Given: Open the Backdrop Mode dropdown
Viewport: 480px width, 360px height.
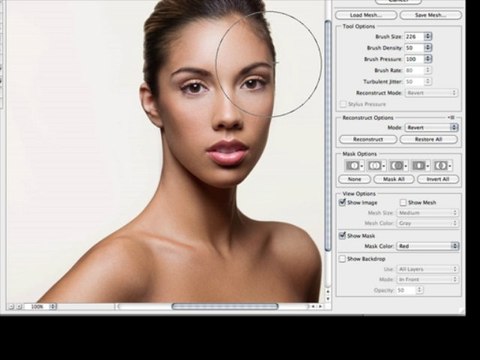Looking at the screenshot, I should click(x=427, y=279).
